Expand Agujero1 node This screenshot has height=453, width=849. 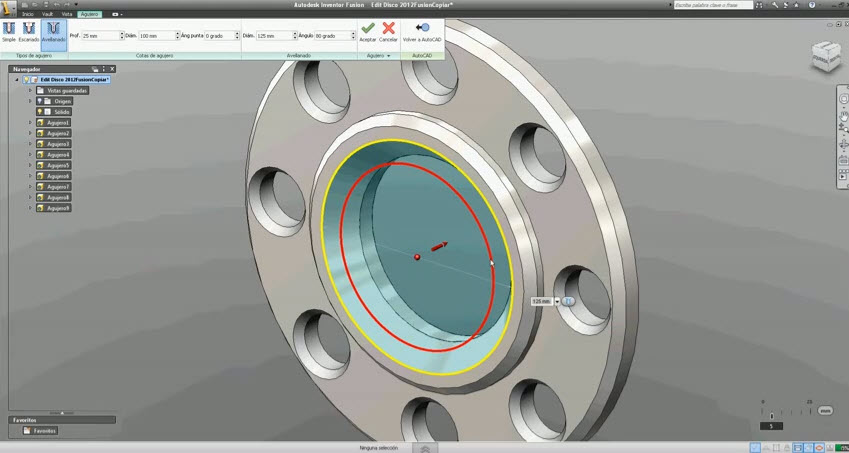[31, 122]
